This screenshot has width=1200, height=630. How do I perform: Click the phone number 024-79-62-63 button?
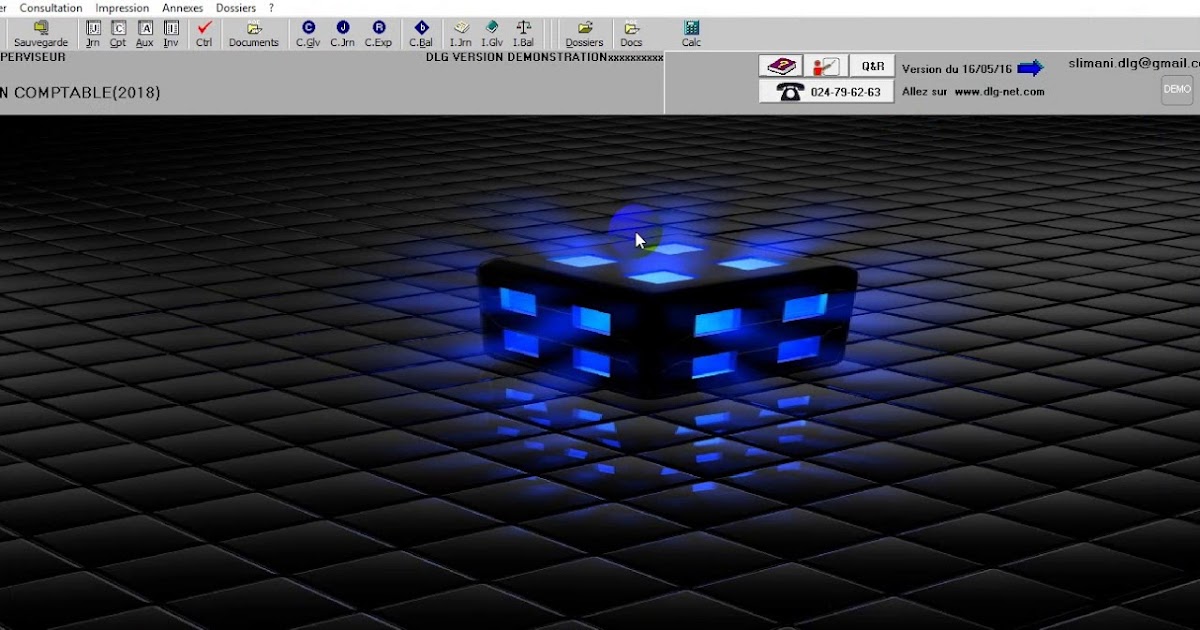click(826, 92)
